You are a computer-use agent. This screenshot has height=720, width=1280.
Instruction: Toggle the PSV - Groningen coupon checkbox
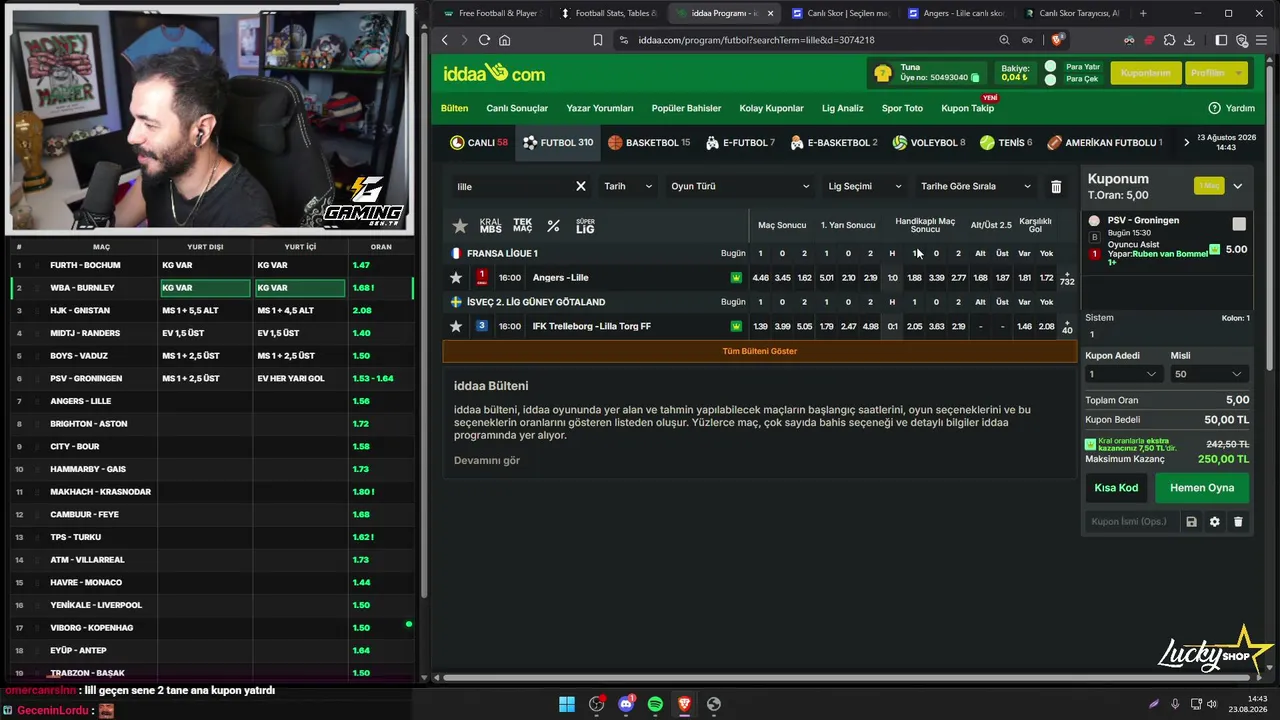(x=1239, y=224)
